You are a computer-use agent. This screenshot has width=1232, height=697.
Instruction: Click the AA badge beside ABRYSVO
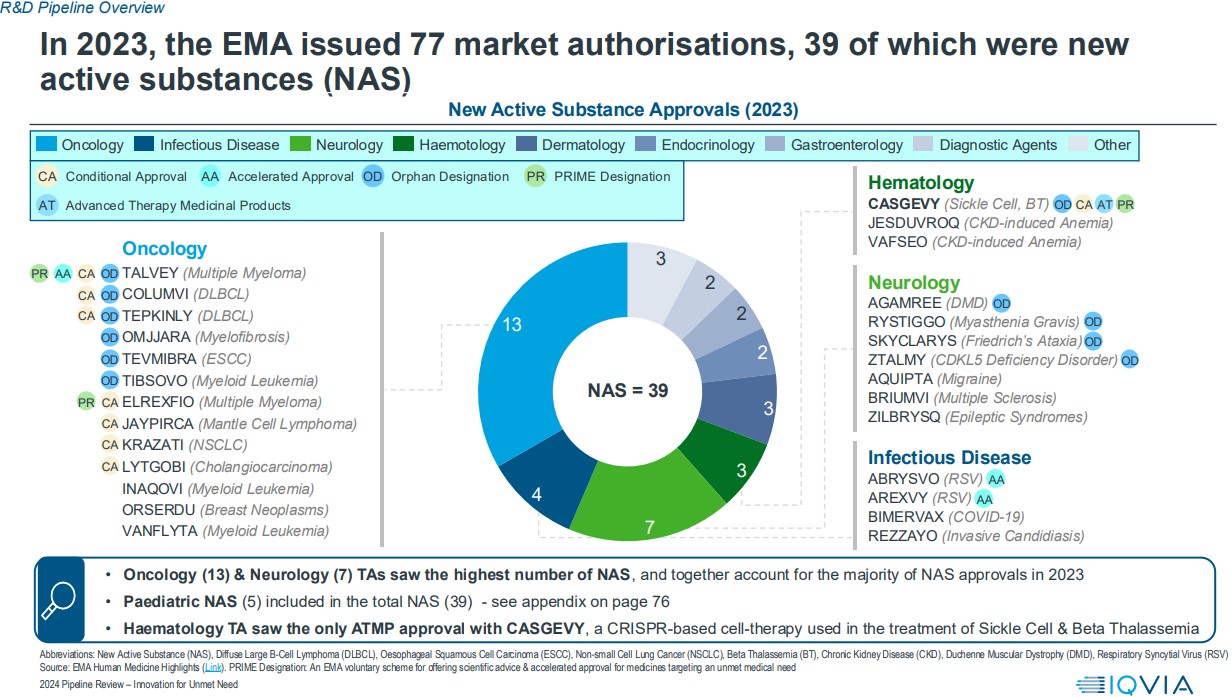click(996, 478)
